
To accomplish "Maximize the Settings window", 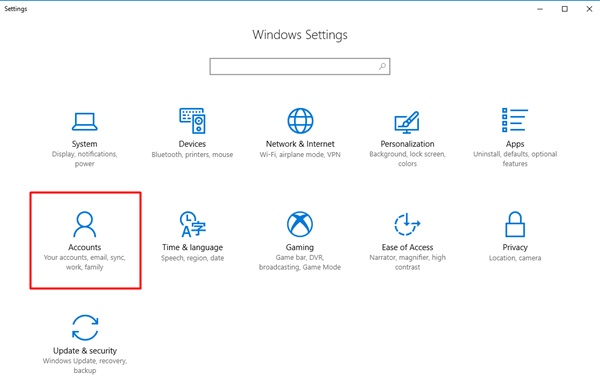I will [x=564, y=9].
